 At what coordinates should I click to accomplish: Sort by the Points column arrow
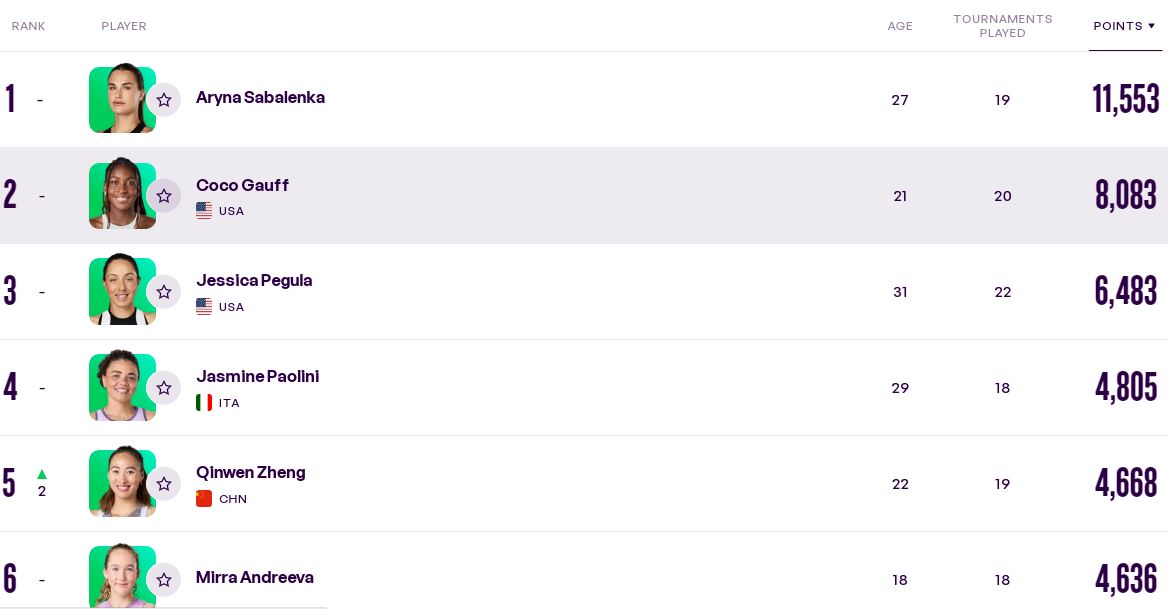pyautogui.click(x=1151, y=26)
